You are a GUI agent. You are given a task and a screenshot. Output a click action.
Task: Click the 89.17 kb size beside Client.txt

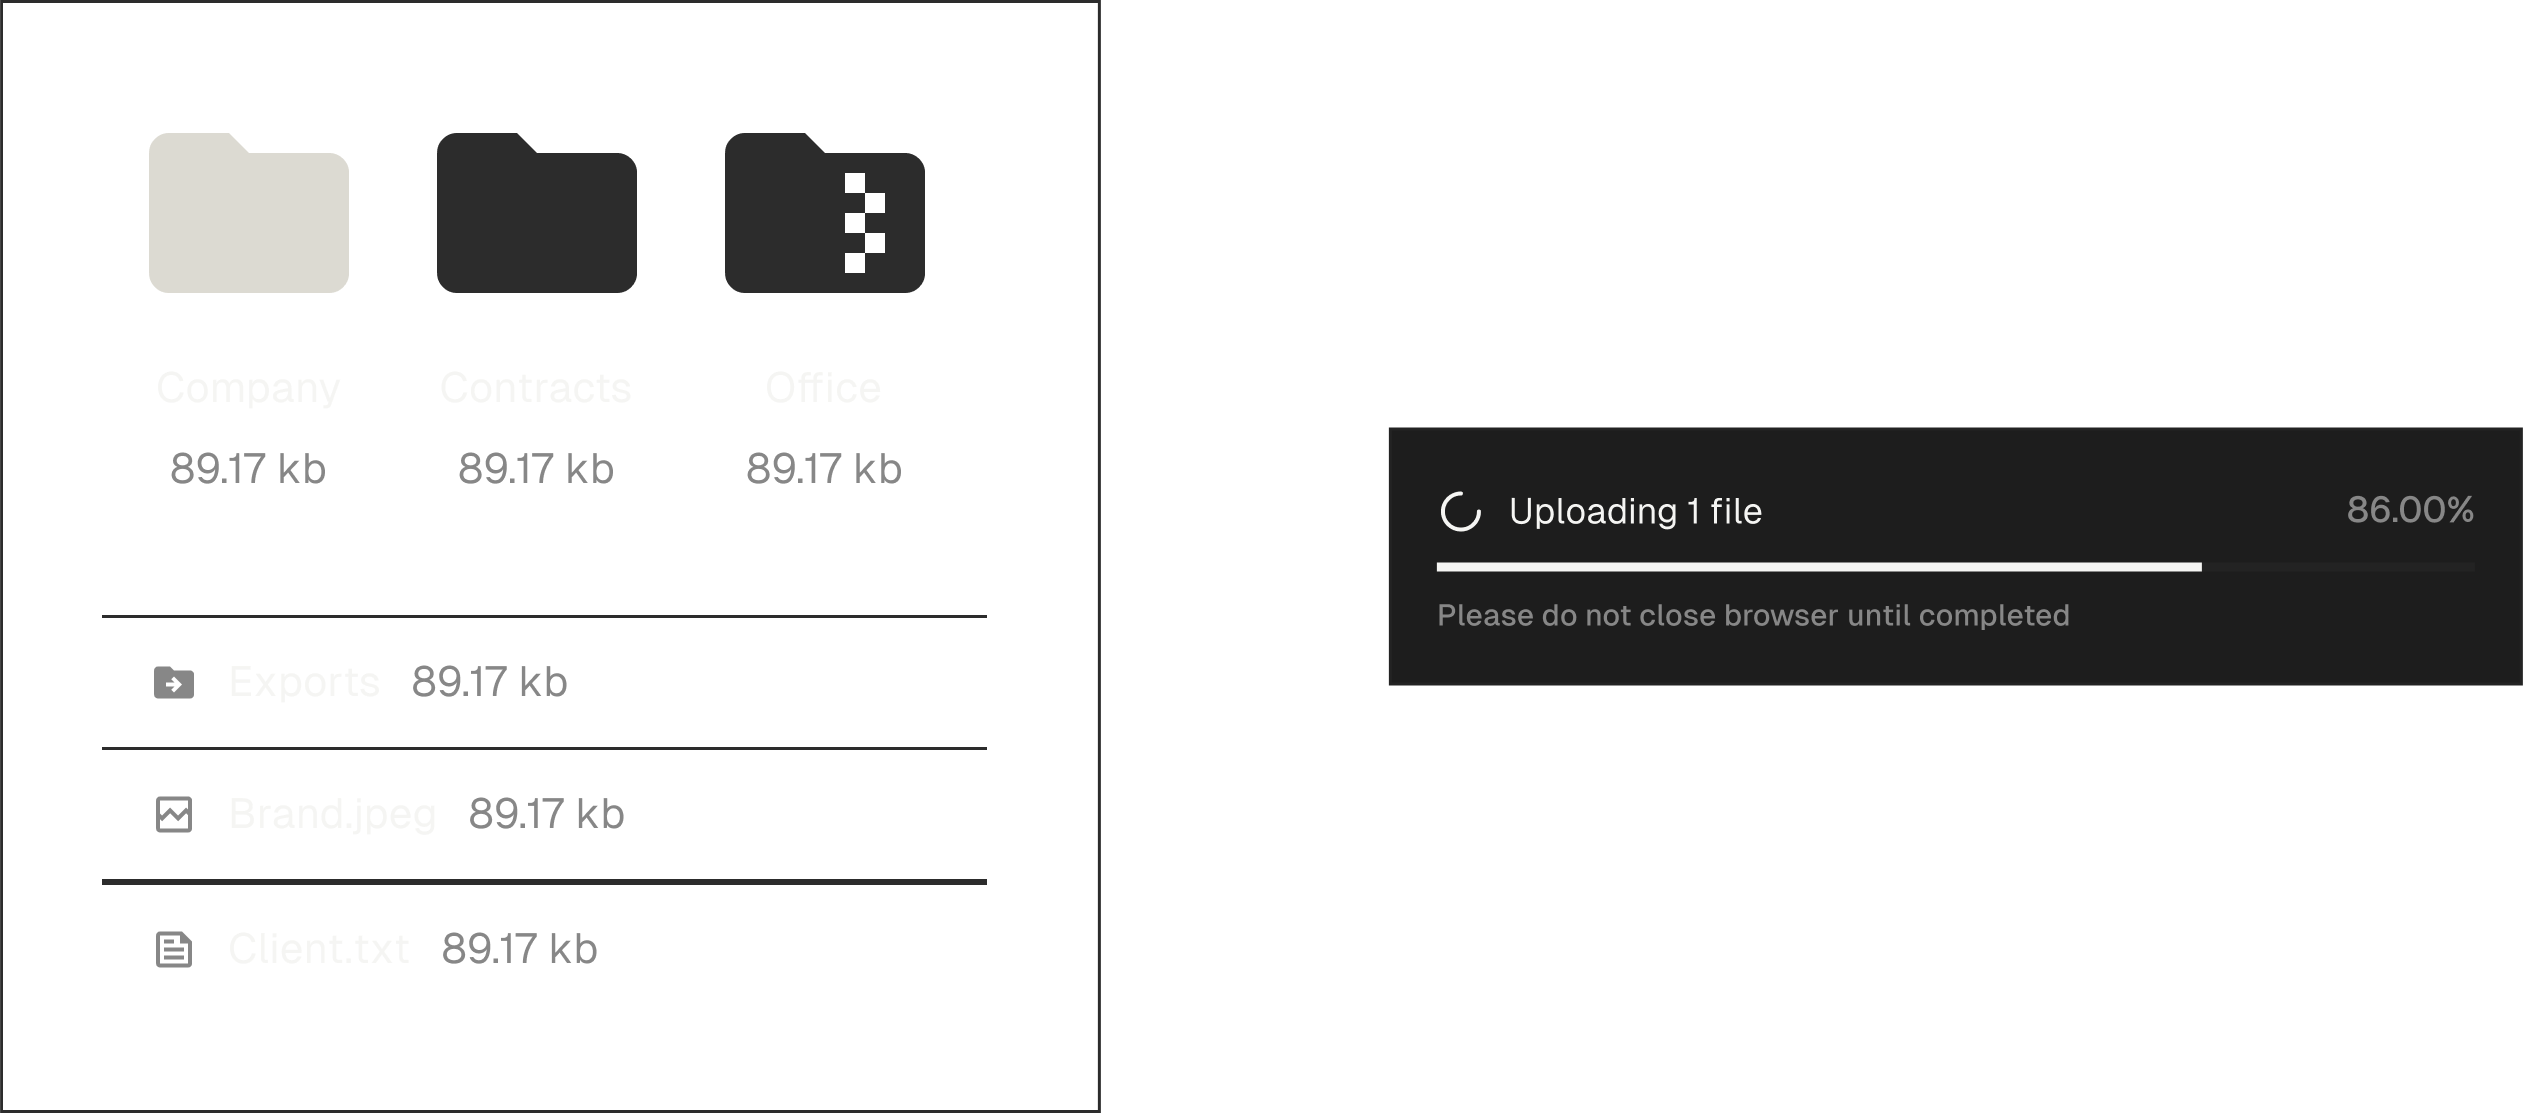pyautogui.click(x=520, y=949)
